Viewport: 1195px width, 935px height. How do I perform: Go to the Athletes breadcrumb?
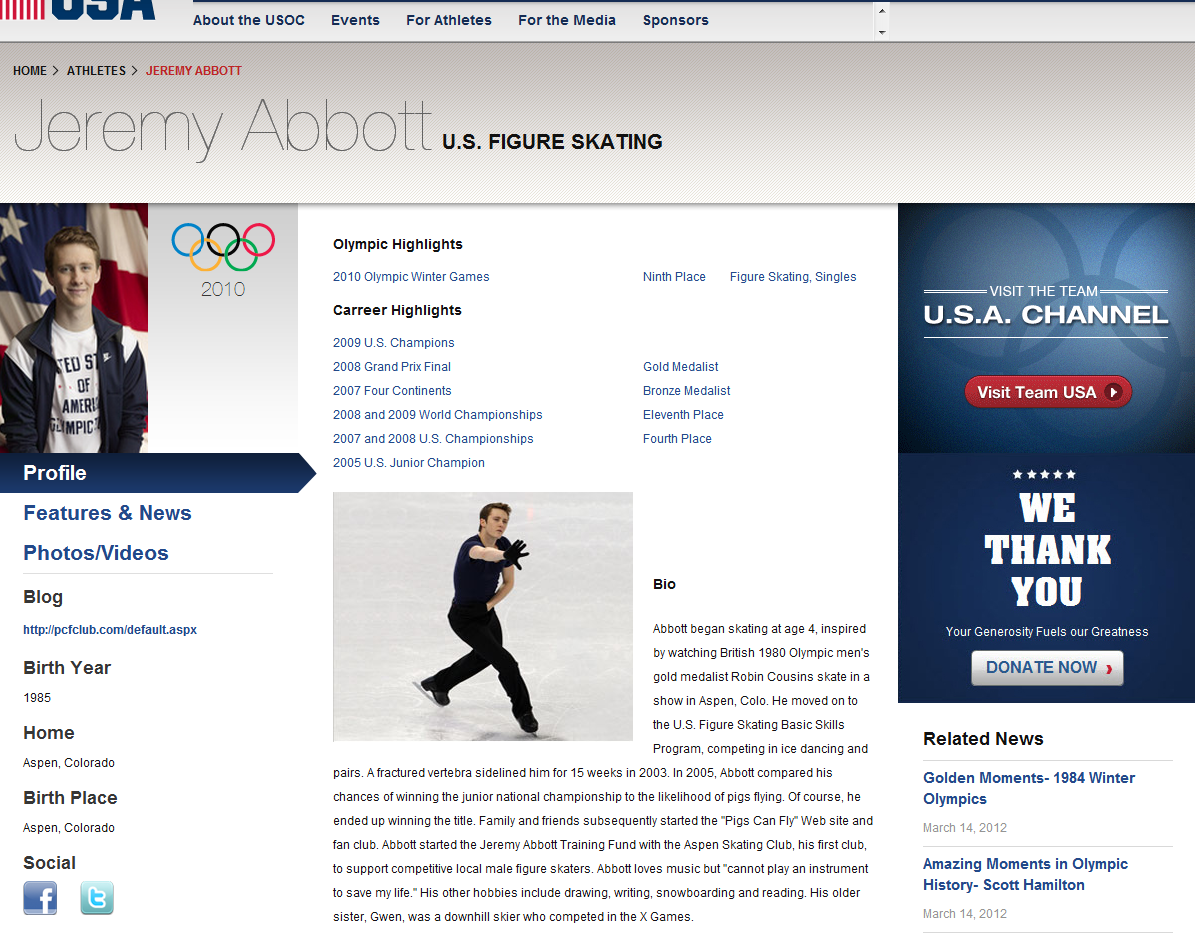point(96,71)
